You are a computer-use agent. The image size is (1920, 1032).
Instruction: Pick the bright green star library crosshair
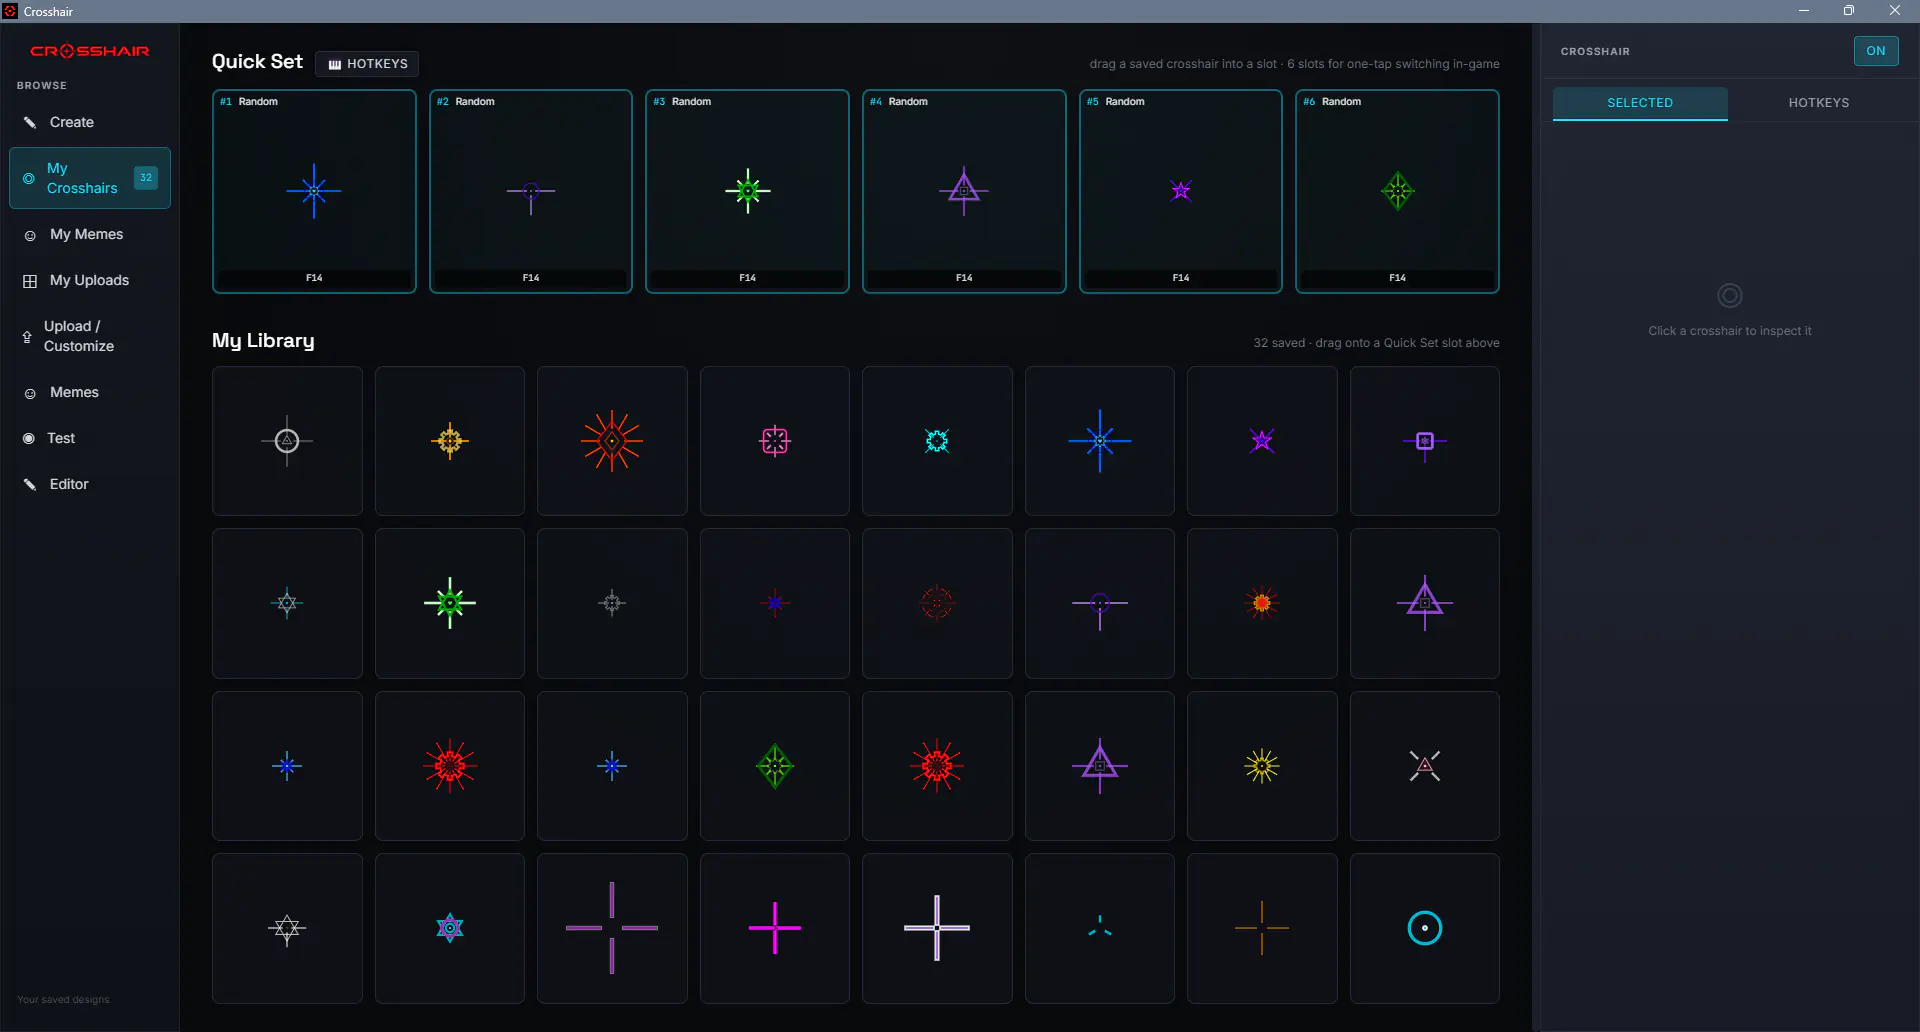tap(450, 603)
